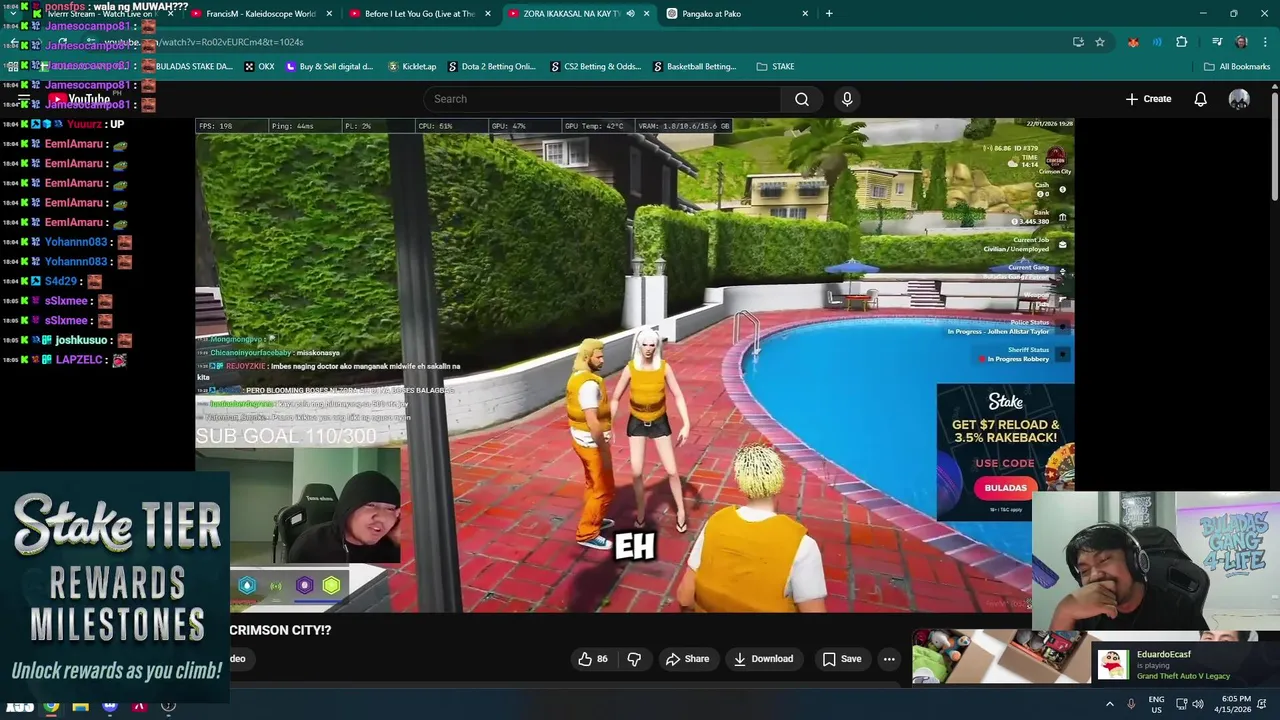The width and height of the screenshot is (1280, 720).
Task: Open the All Bookmarks folder
Action: (1236, 66)
